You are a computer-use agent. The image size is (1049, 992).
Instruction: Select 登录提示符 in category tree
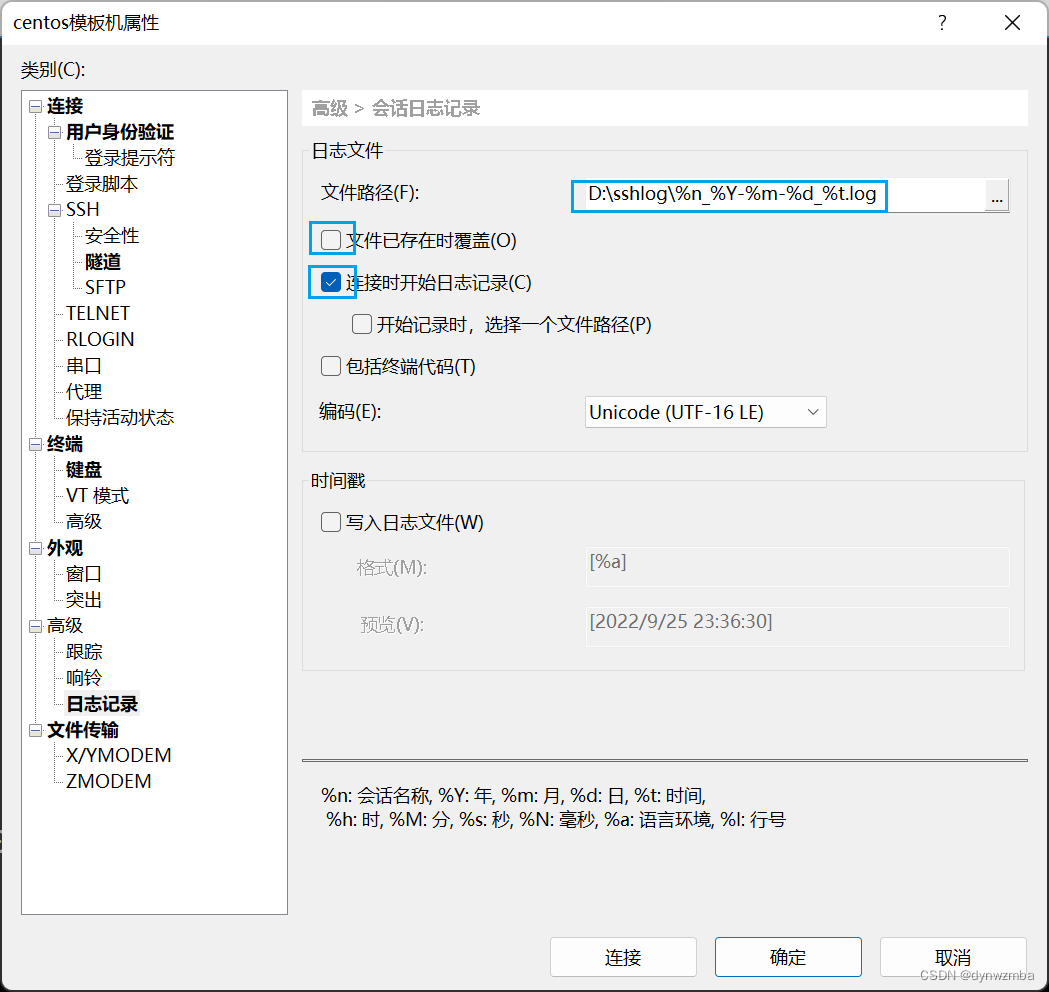[129, 159]
